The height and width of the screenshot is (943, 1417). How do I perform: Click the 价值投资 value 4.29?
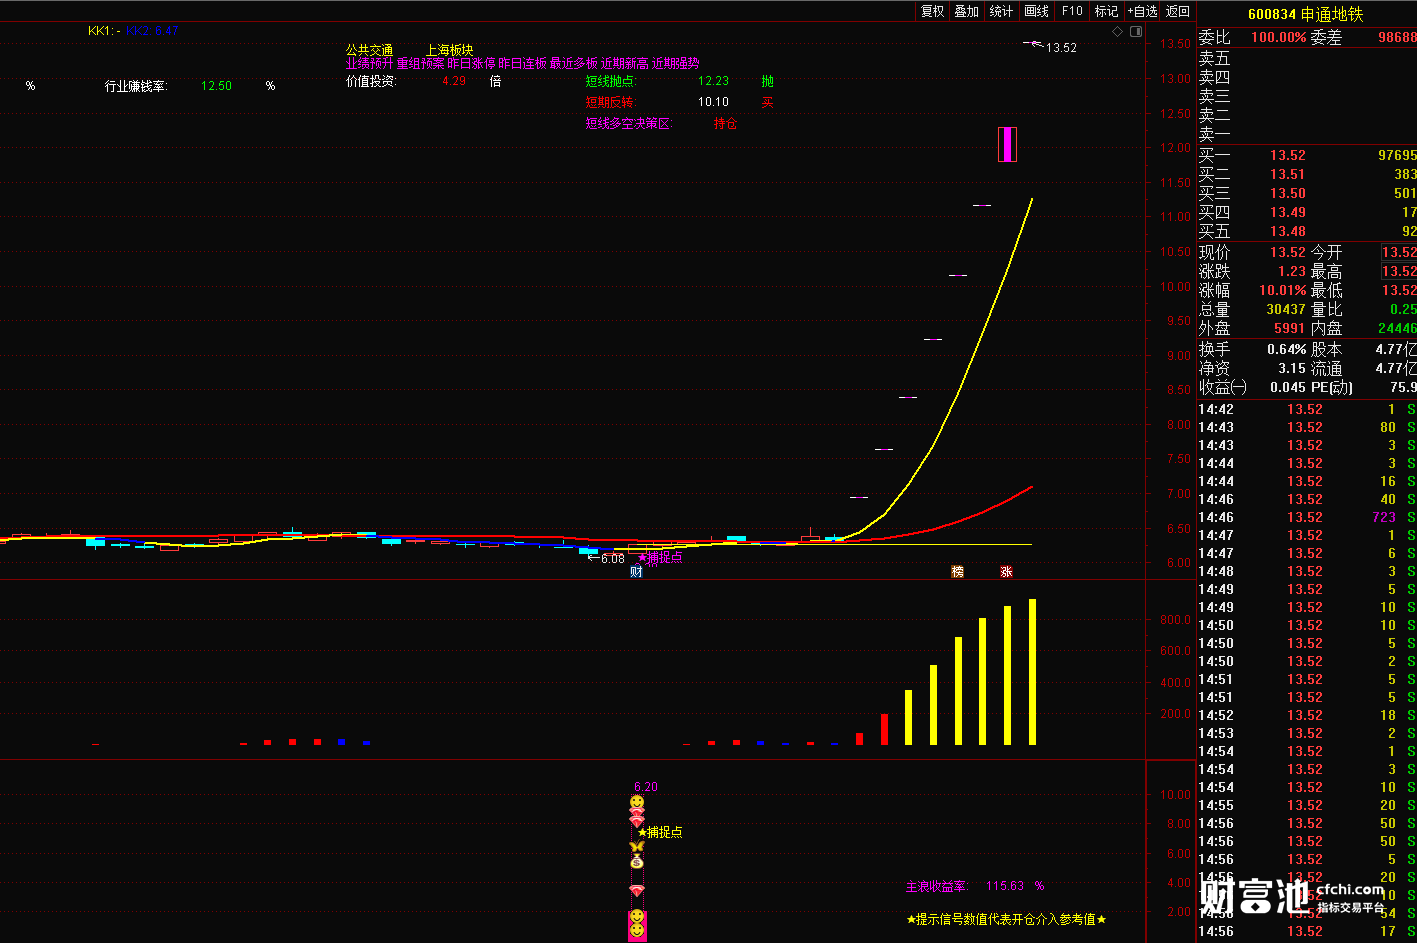pos(454,81)
